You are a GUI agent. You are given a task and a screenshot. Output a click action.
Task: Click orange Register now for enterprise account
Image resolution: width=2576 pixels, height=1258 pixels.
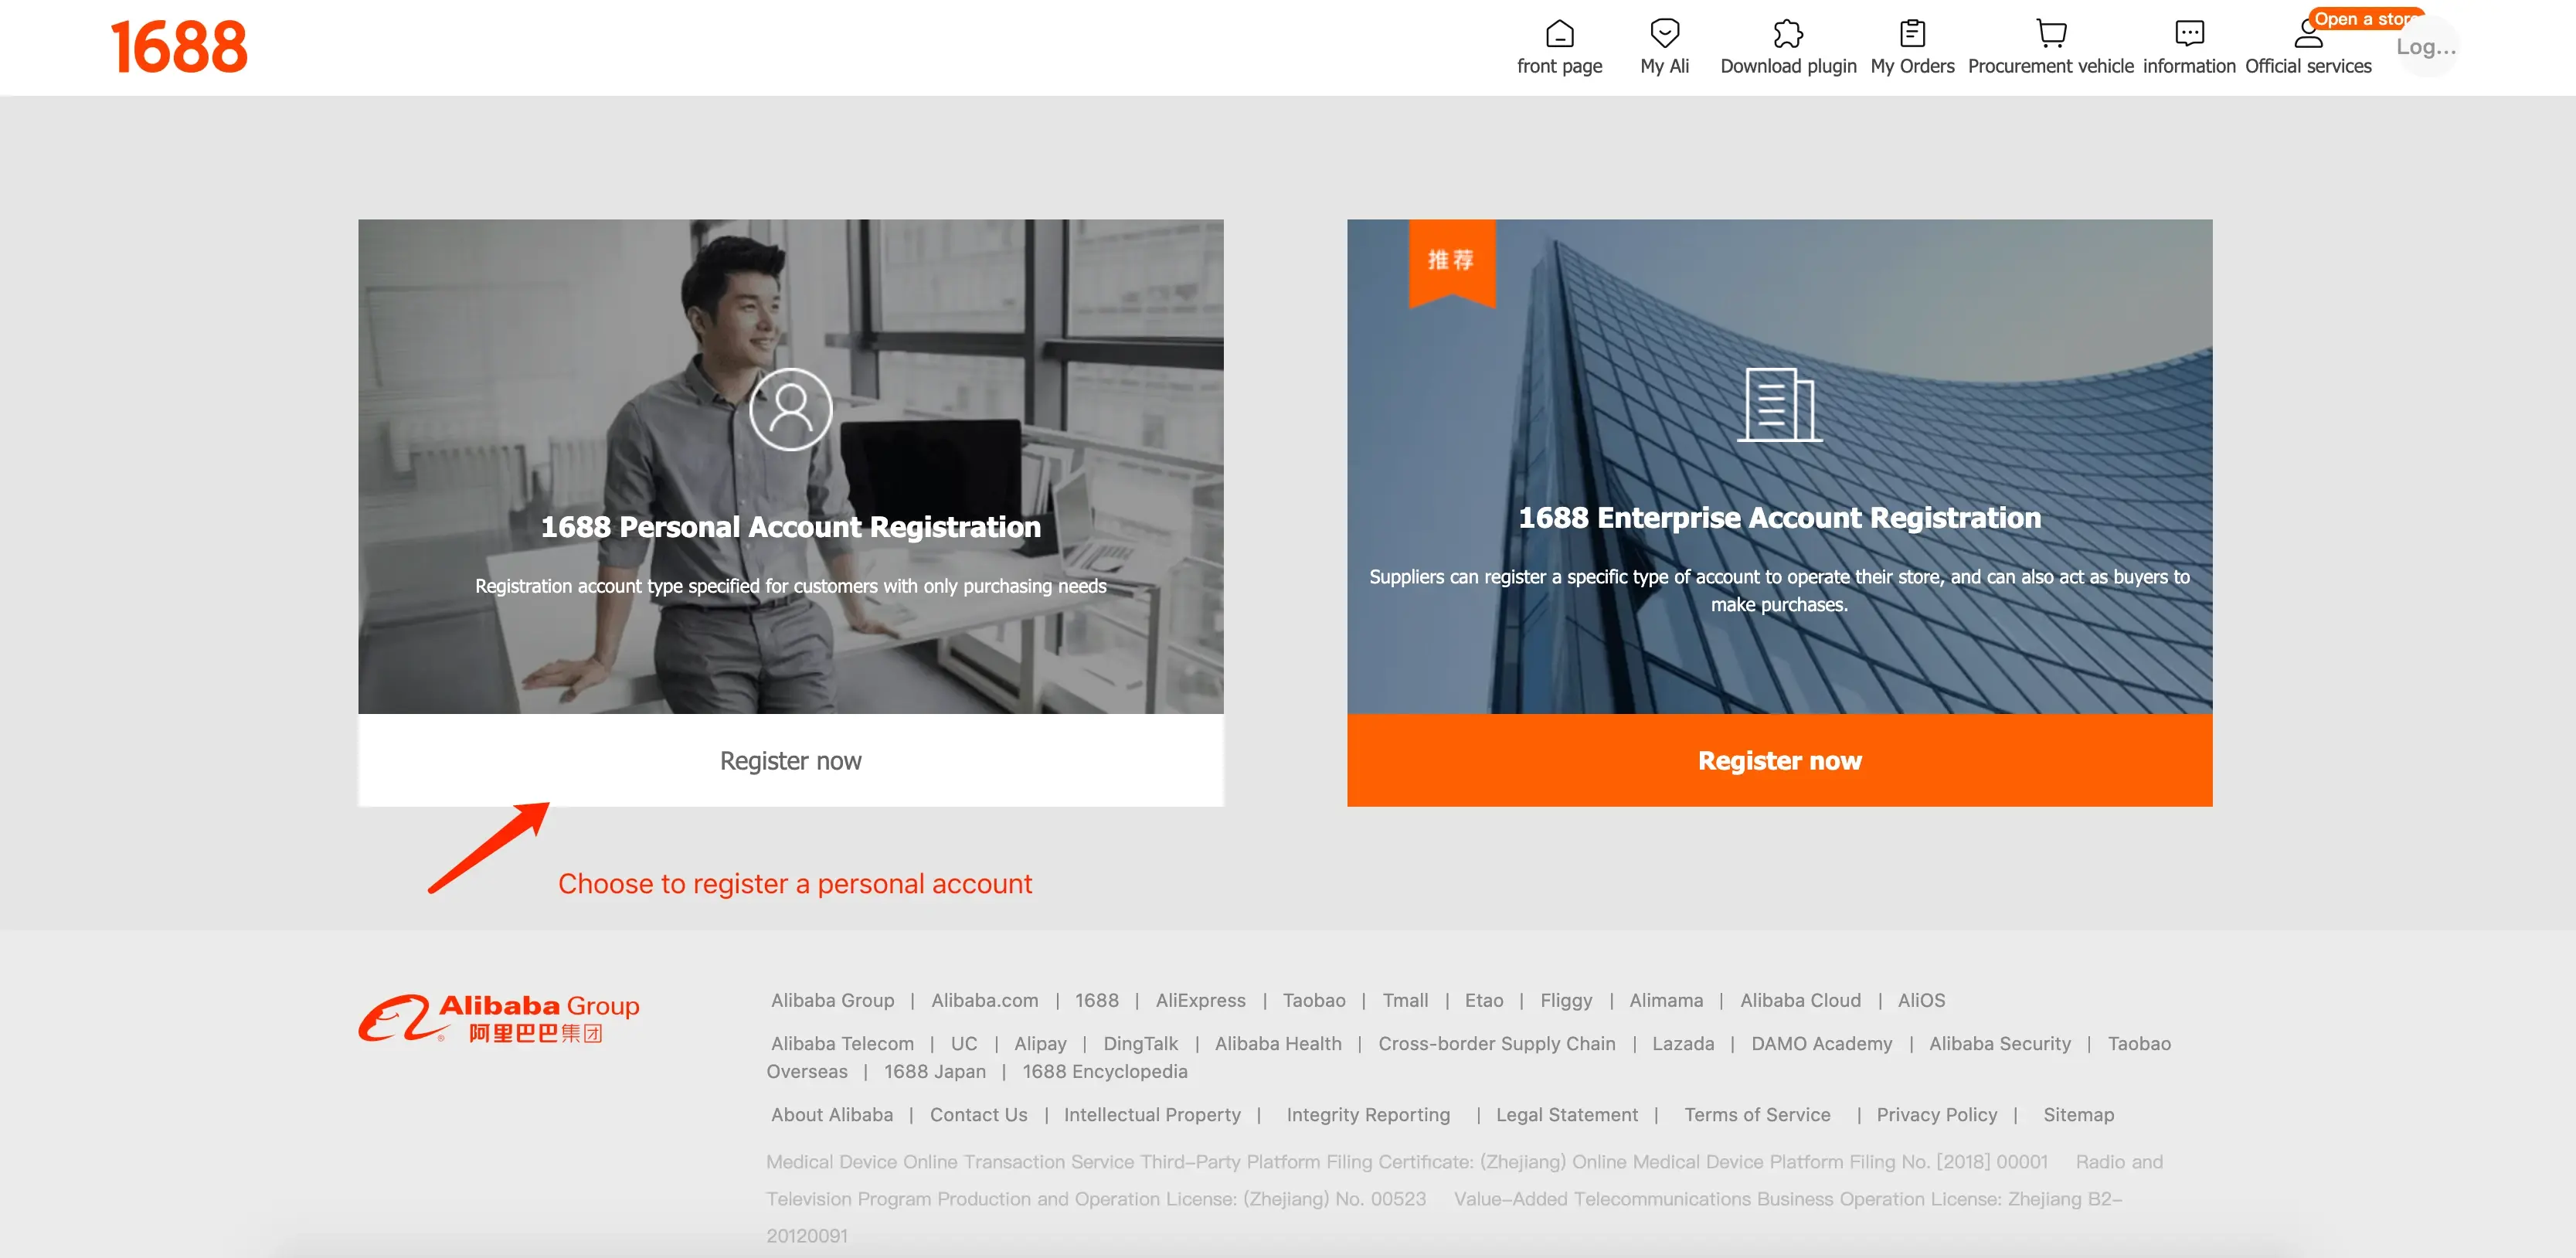tap(1779, 761)
